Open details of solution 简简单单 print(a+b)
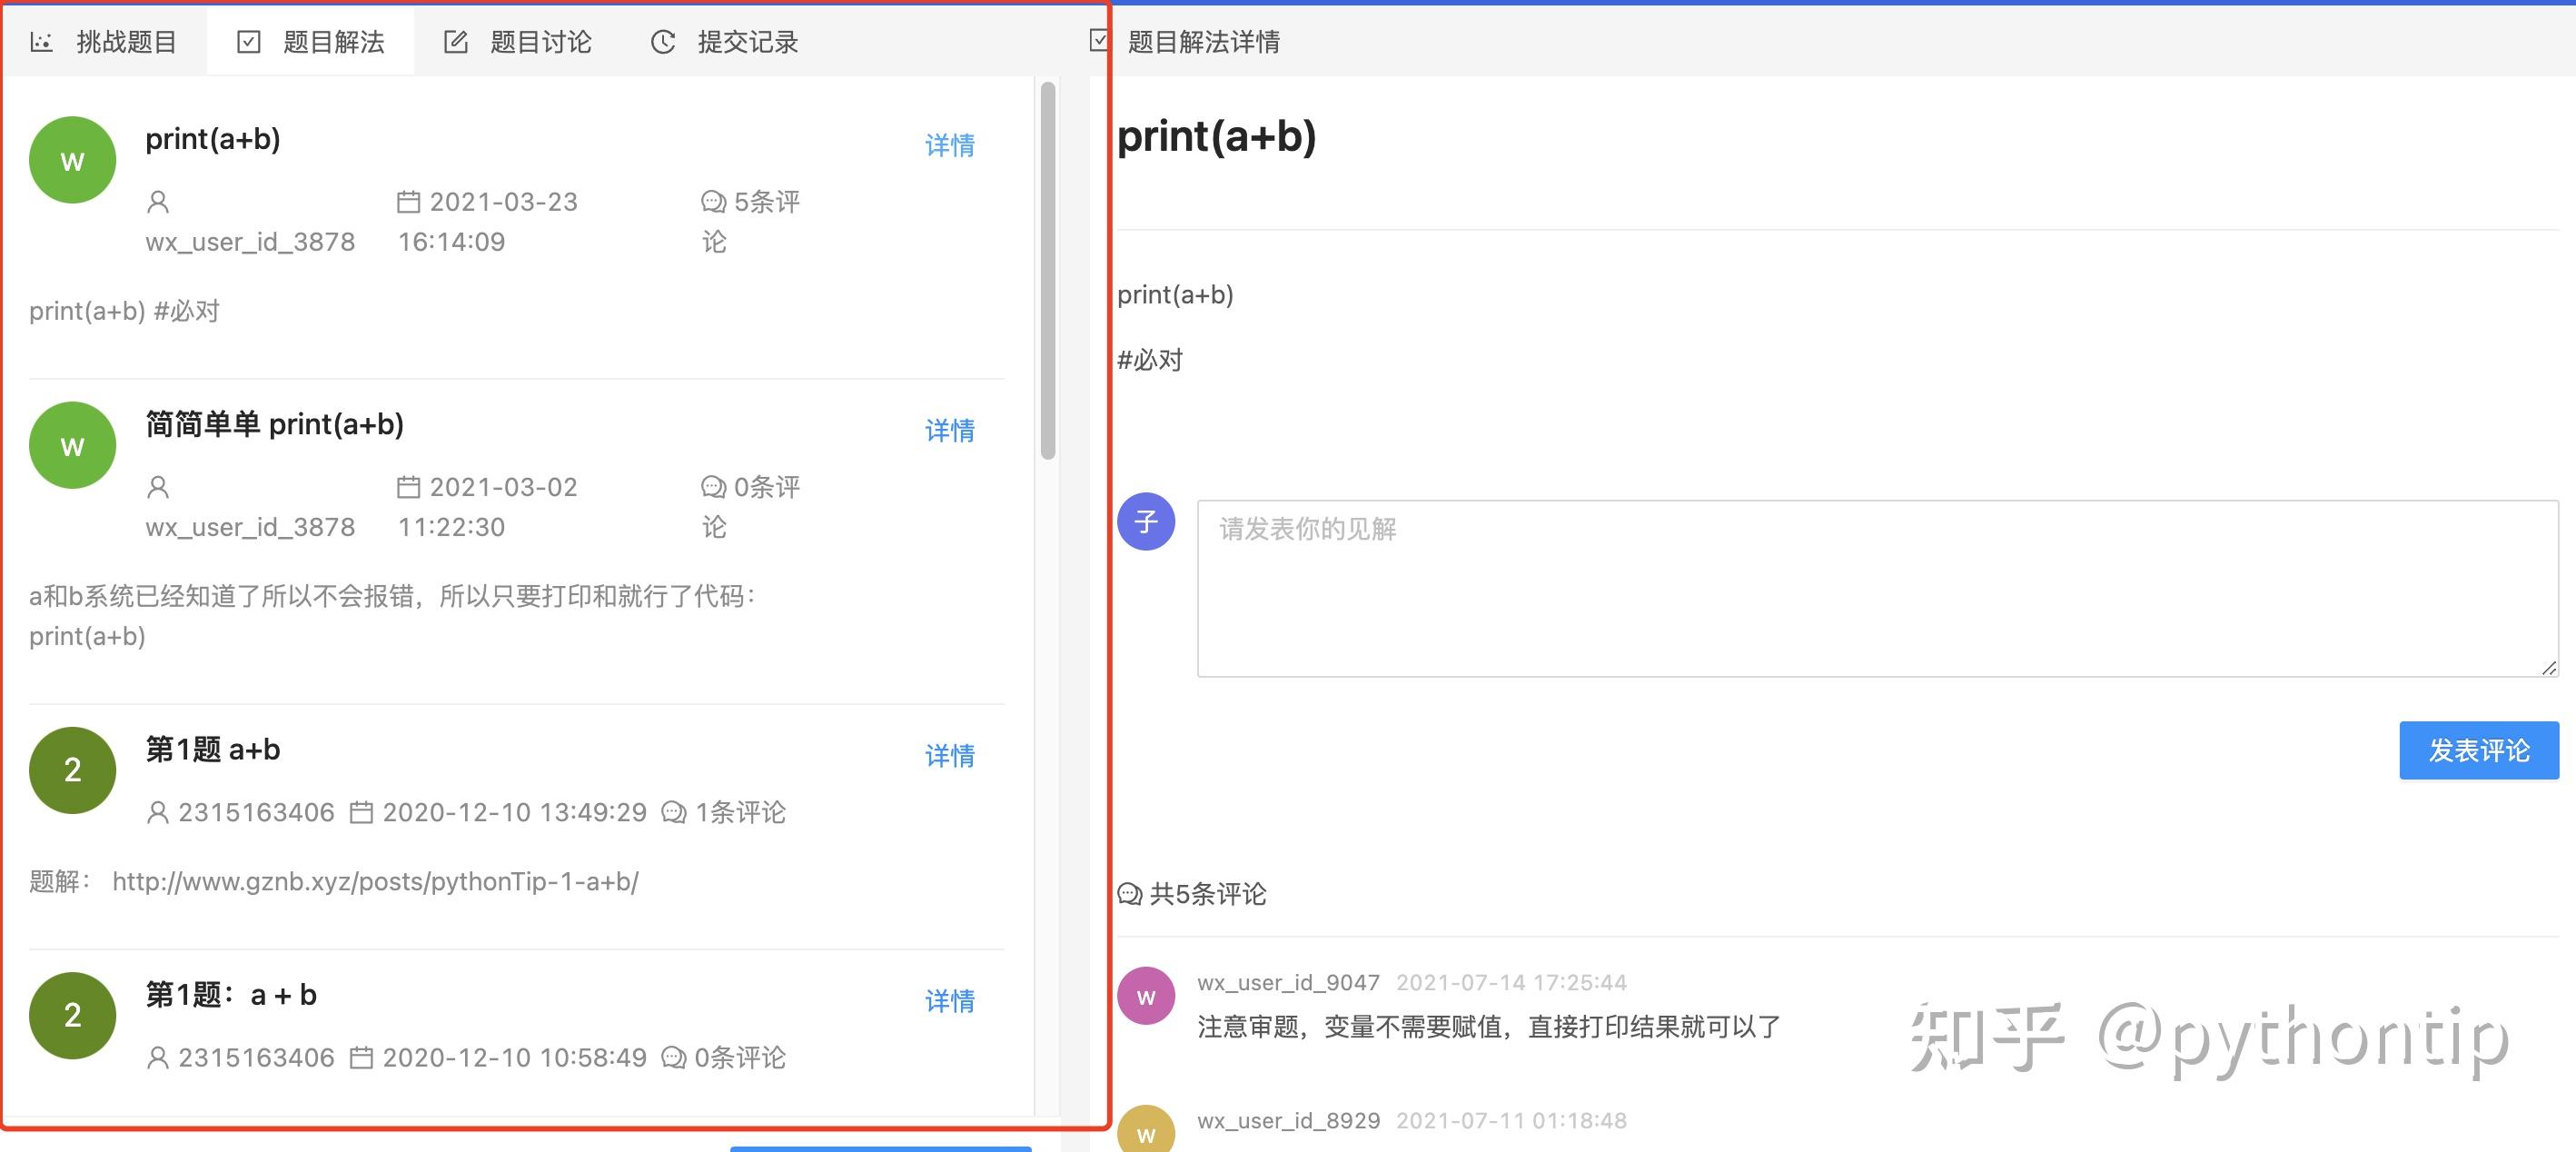Viewport: 2576px width, 1152px height. [949, 431]
